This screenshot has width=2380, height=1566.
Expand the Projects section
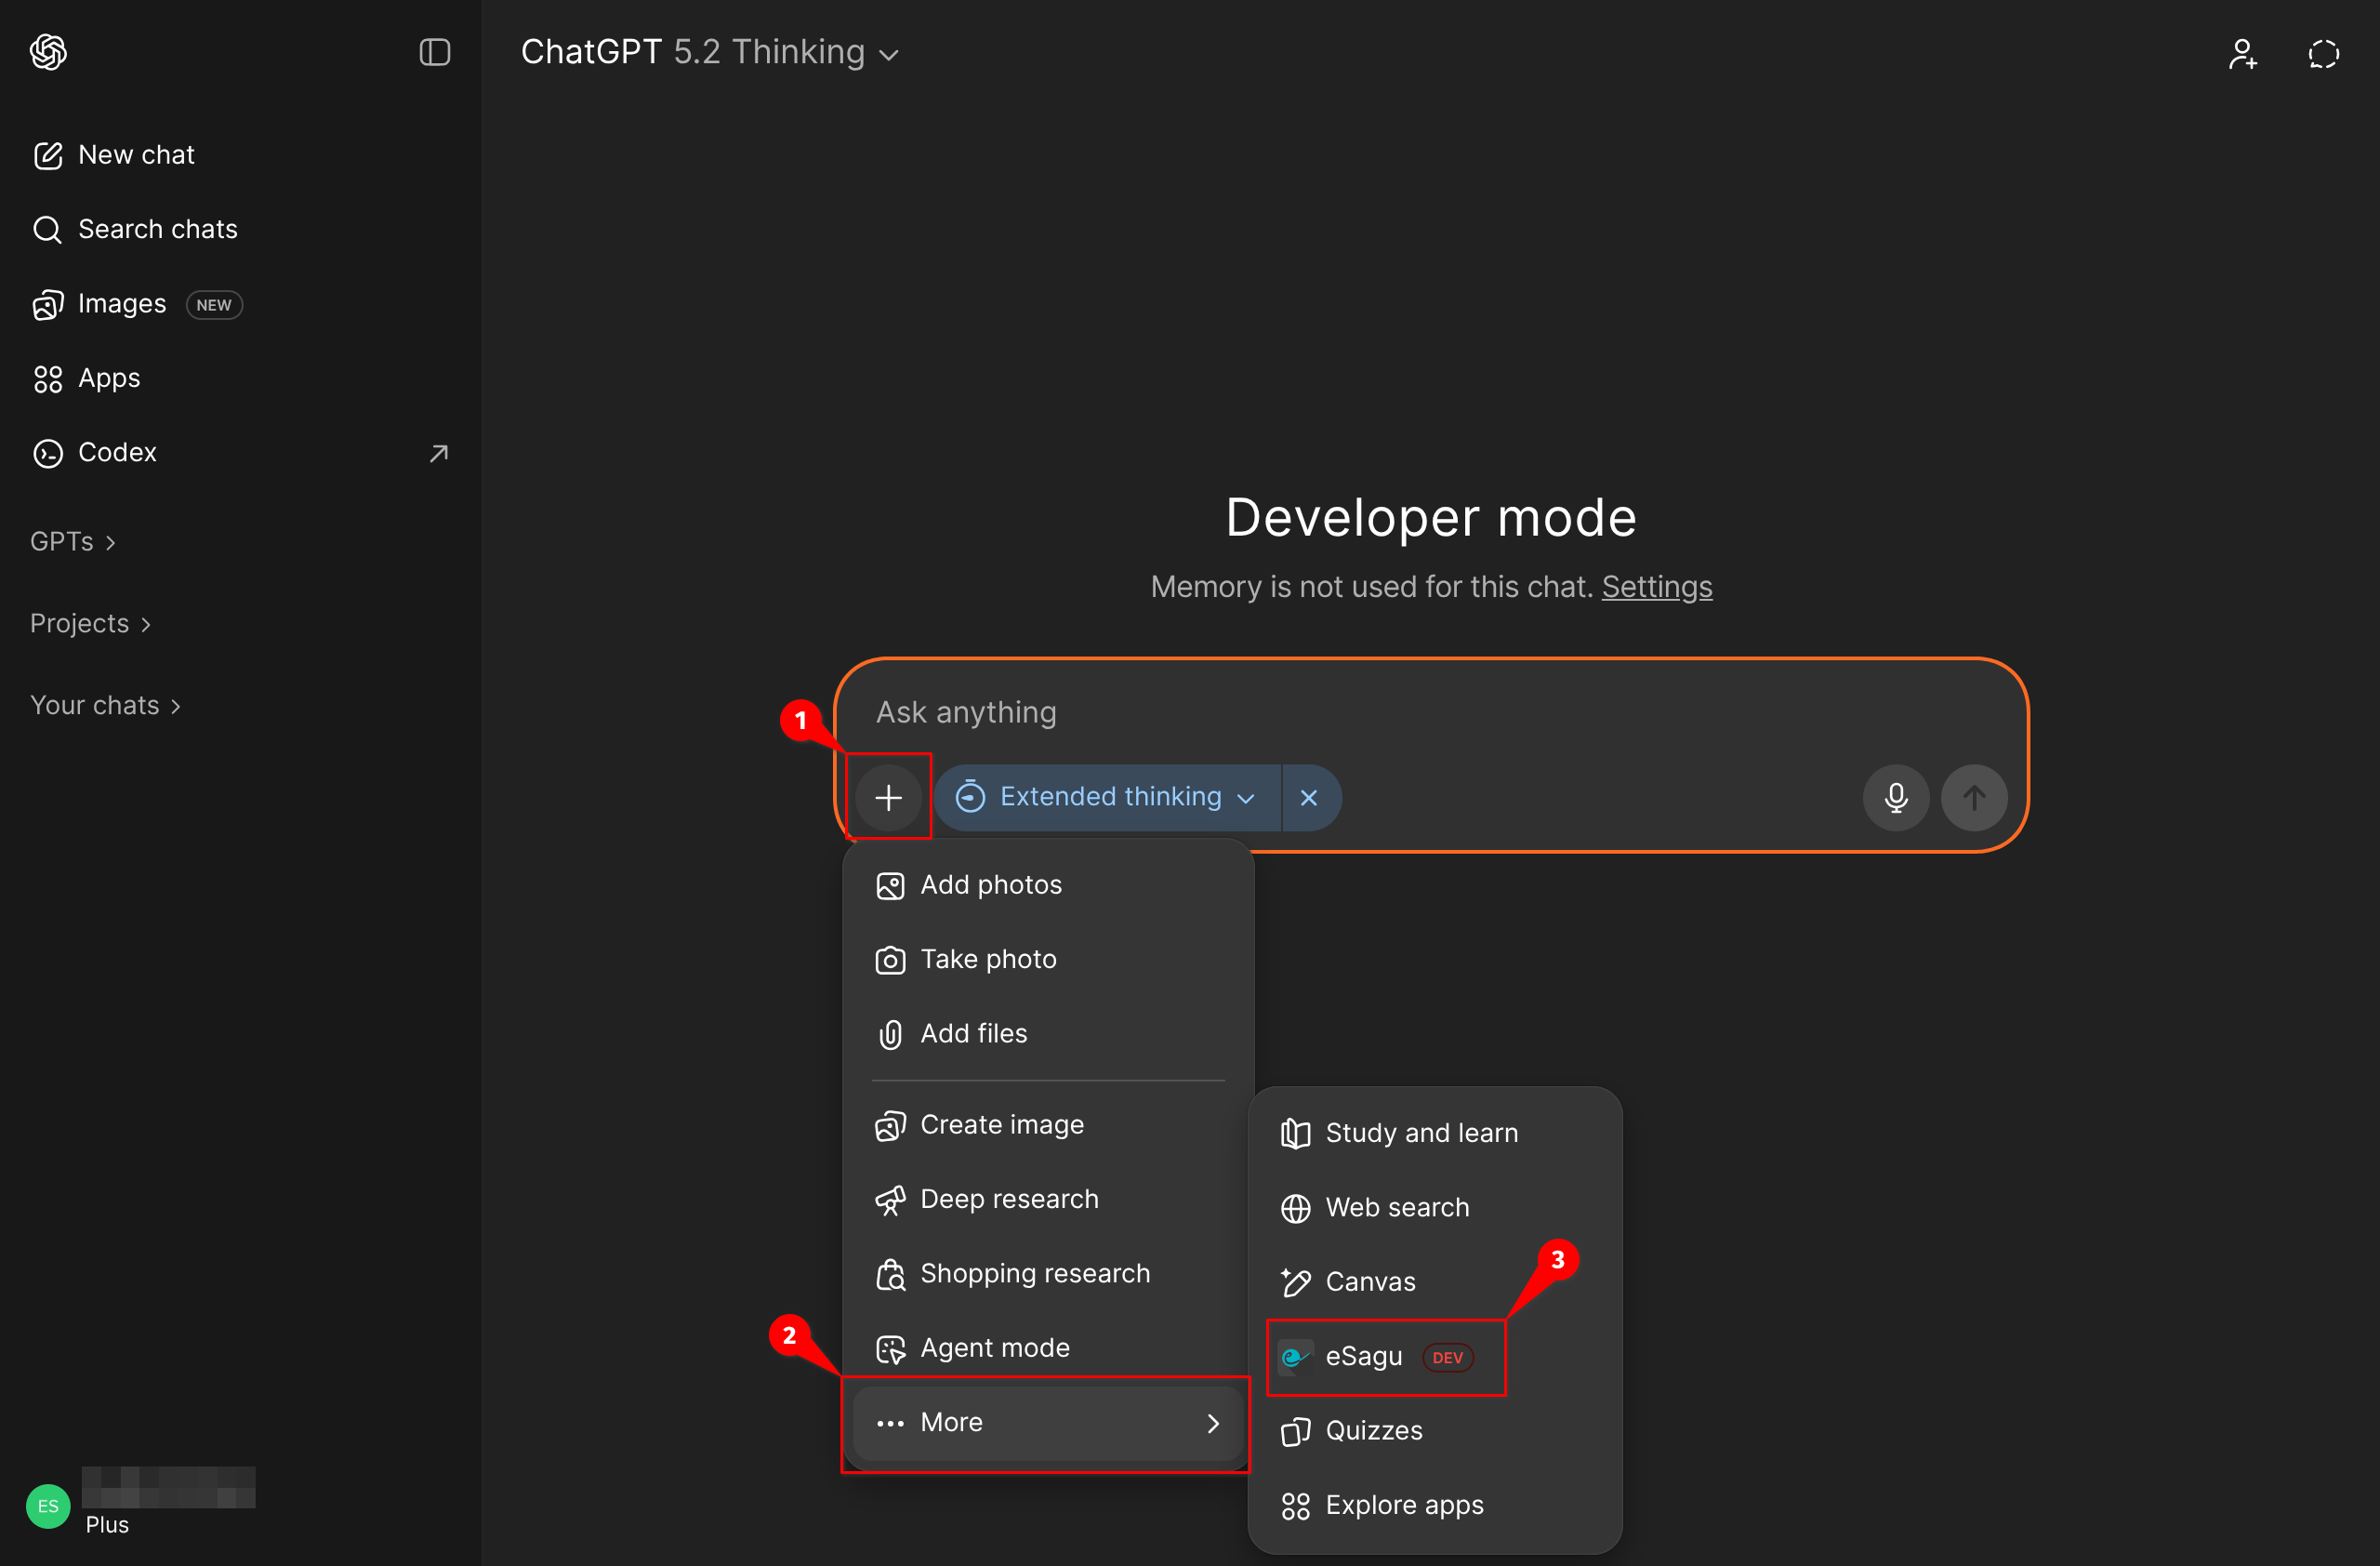click(90, 623)
